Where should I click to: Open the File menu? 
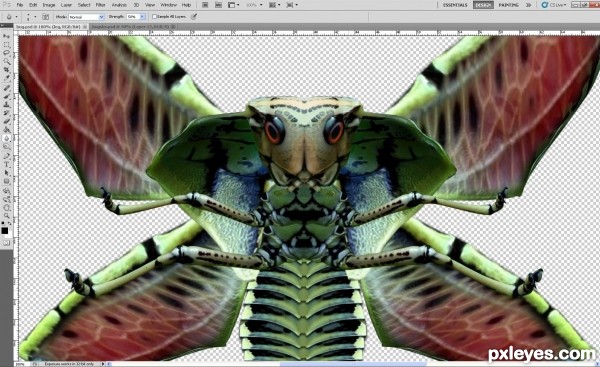pos(20,5)
